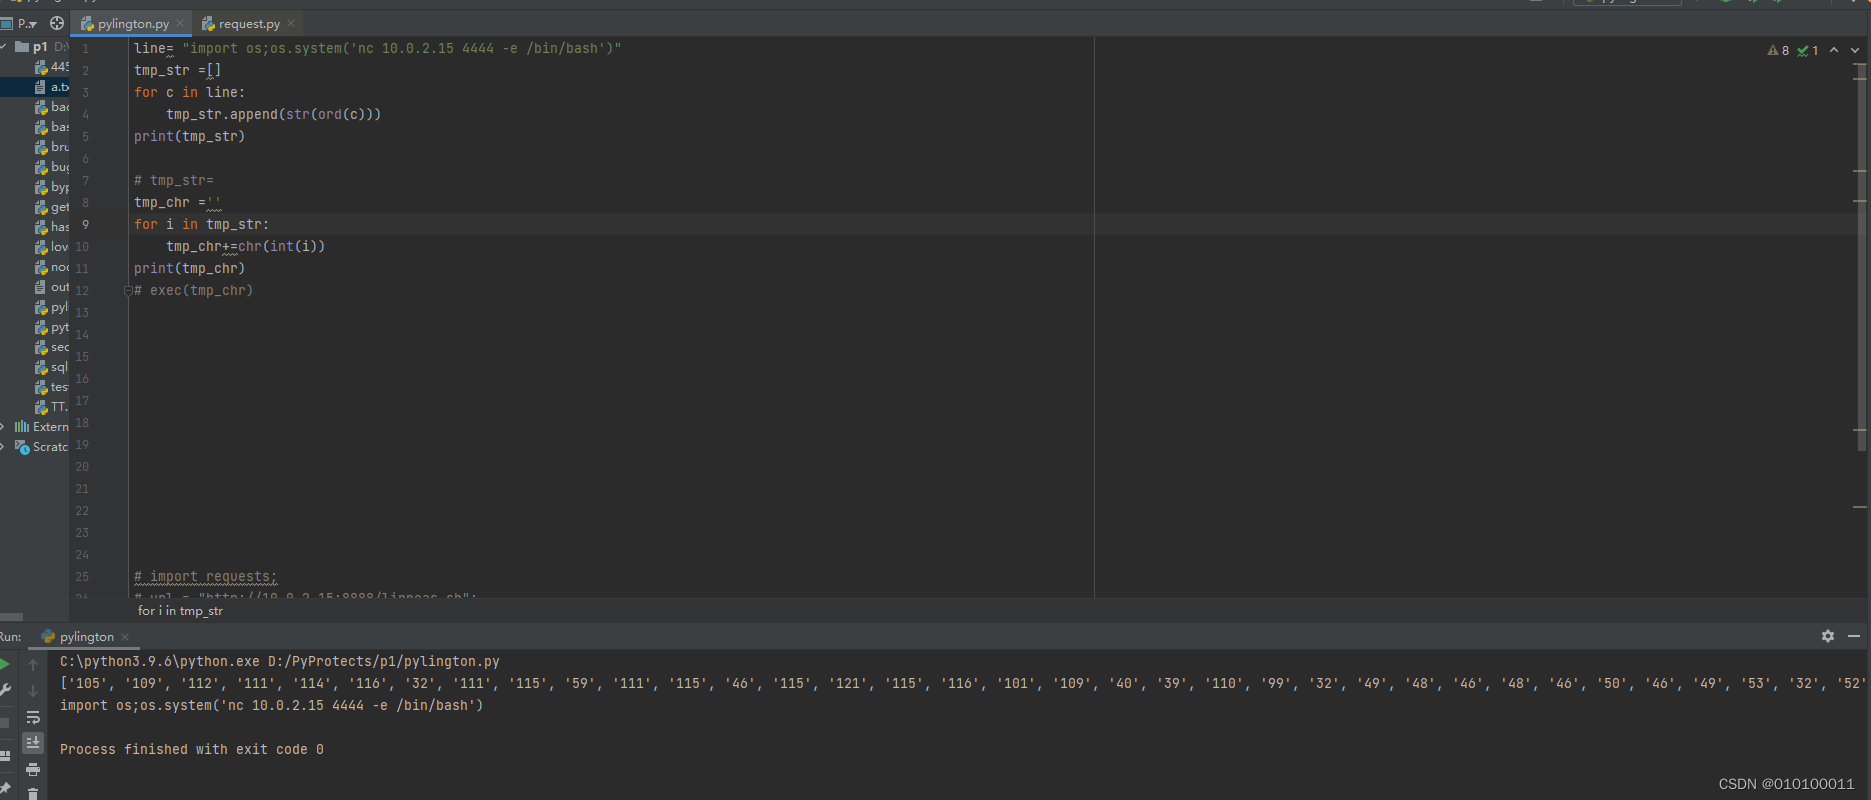The height and width of the screenshot is (800, 1871).
Task: Open run configuration wrench icon
Action: coord(5,690)
